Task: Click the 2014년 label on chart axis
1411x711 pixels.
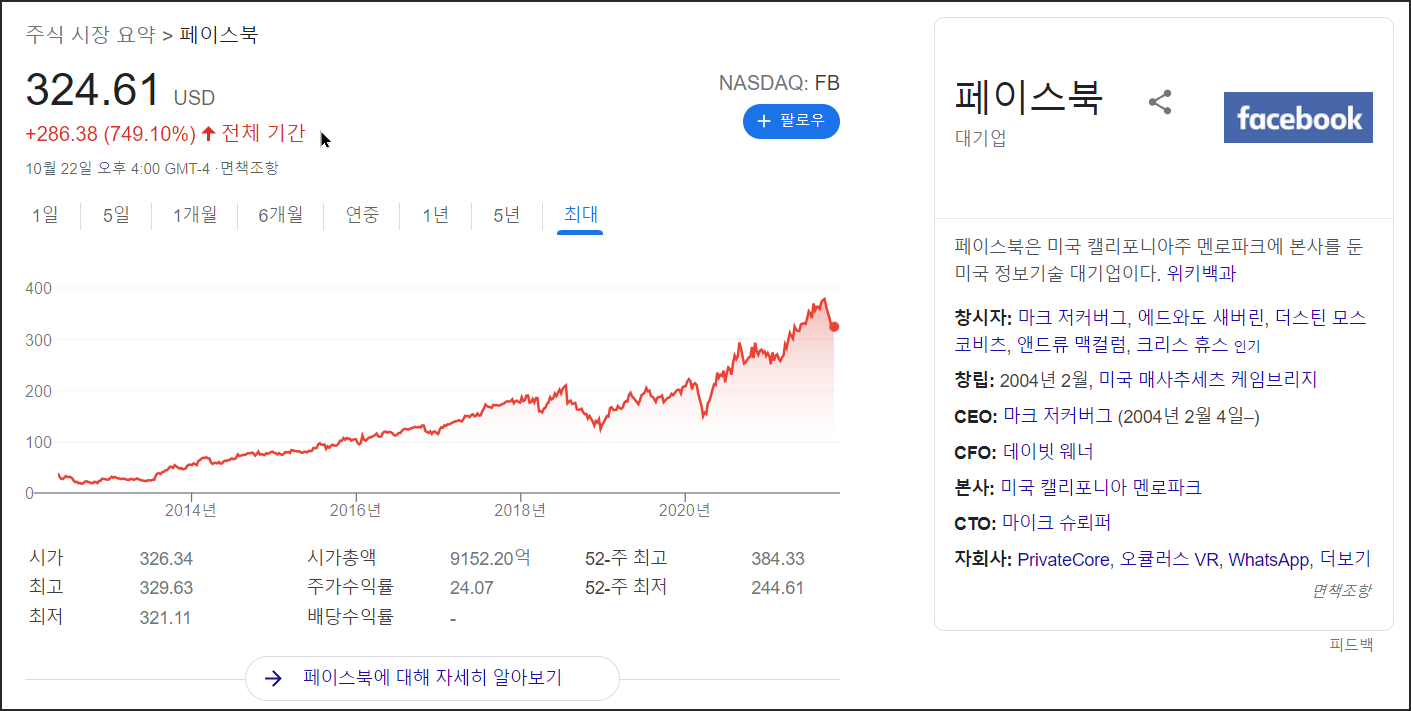Action: point(190,510)
